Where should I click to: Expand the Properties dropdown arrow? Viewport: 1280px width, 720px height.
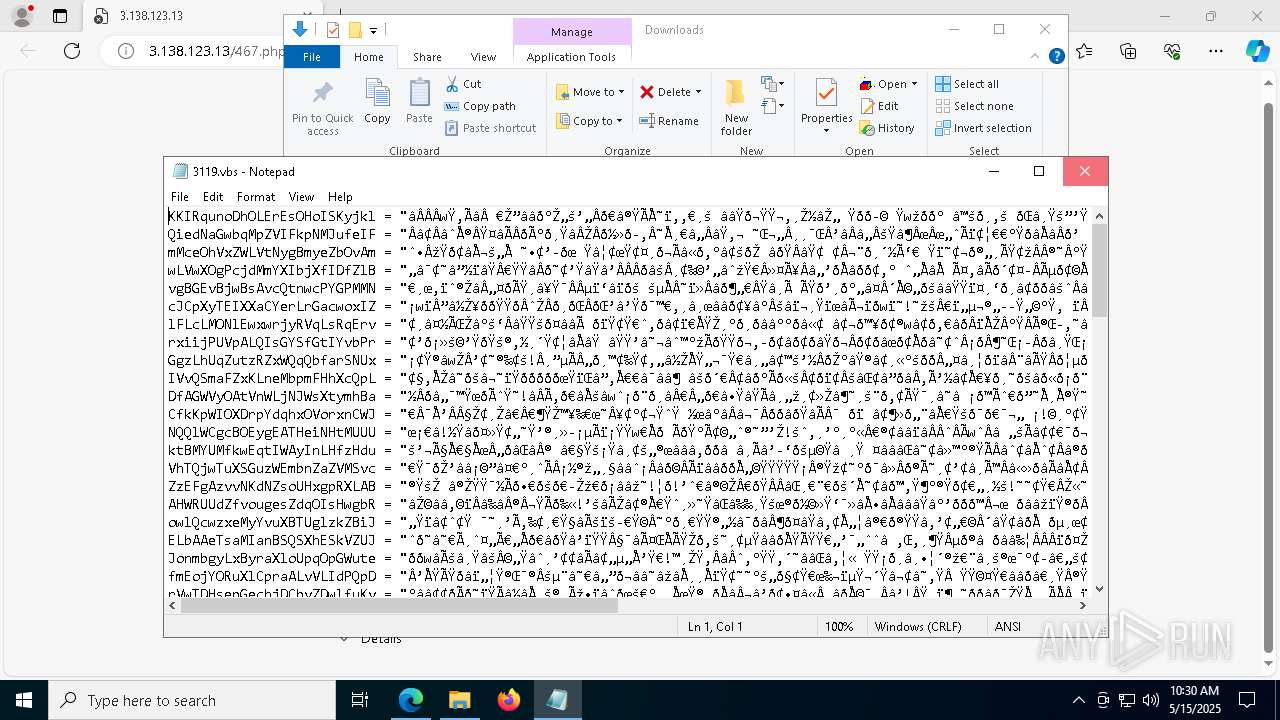coord(826,131)
